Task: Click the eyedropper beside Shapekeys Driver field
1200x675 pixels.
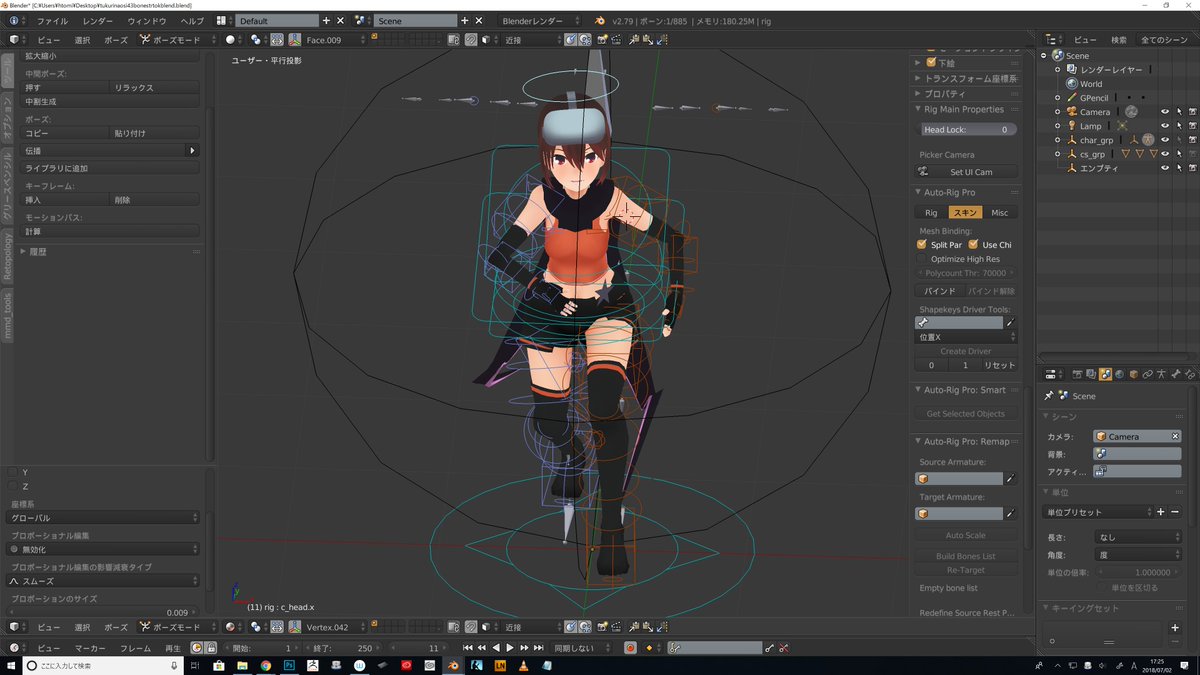Action: 1010,323
